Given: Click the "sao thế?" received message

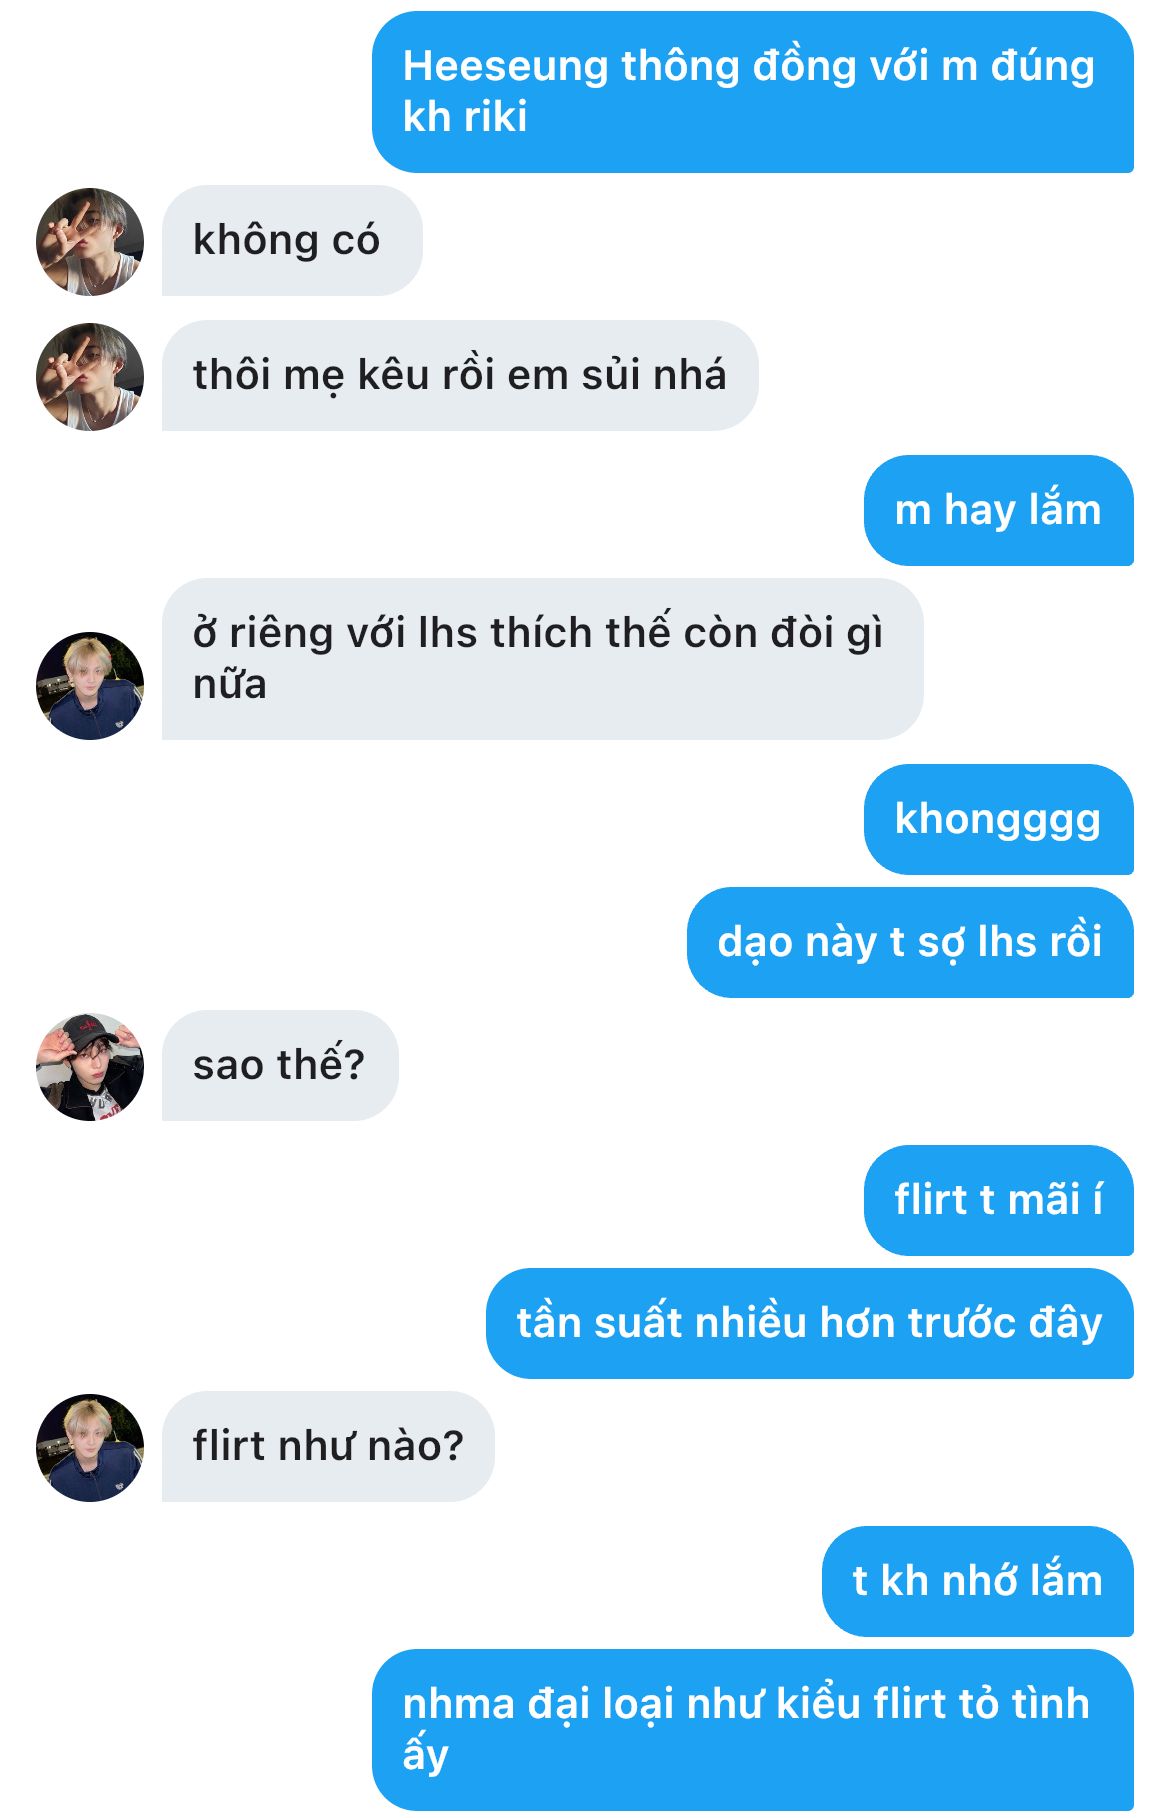Looking at the screenshot, I should pos(279,1066).
